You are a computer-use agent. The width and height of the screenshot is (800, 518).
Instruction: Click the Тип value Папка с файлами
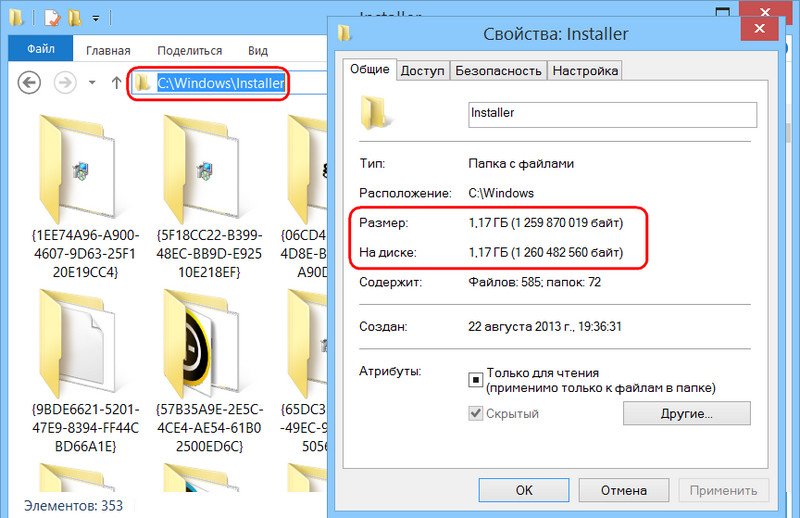521,163
